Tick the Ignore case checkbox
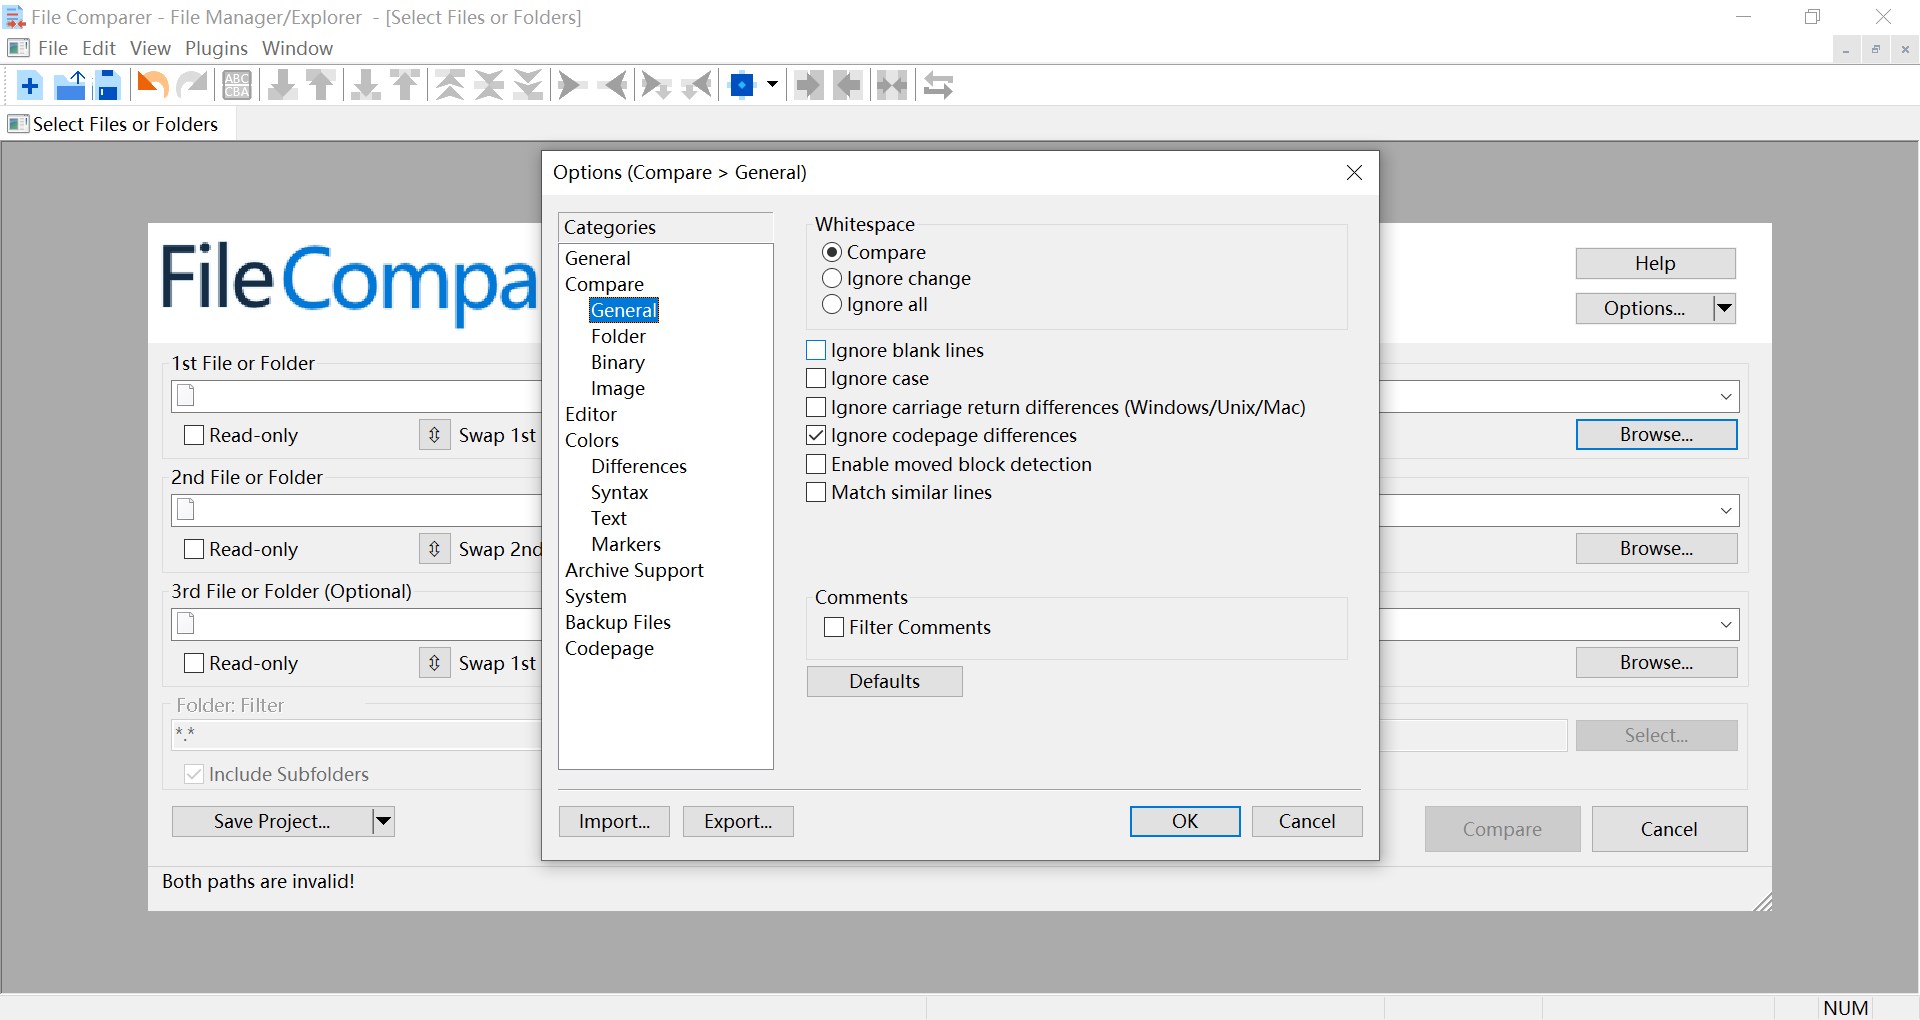Viewport: 1920px width, 1020px height. click(x=816, y=378)
